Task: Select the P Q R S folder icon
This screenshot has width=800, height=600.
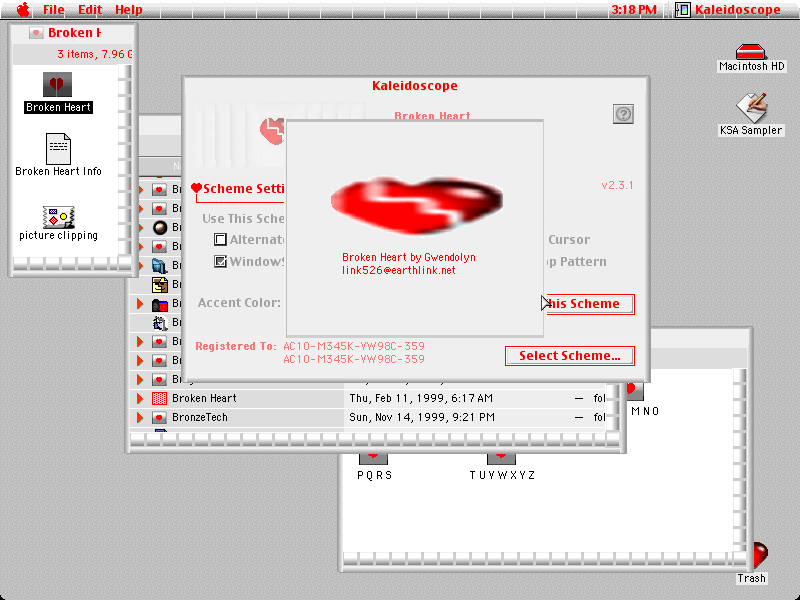Action: pyautogui.click(x=373, y=459)
